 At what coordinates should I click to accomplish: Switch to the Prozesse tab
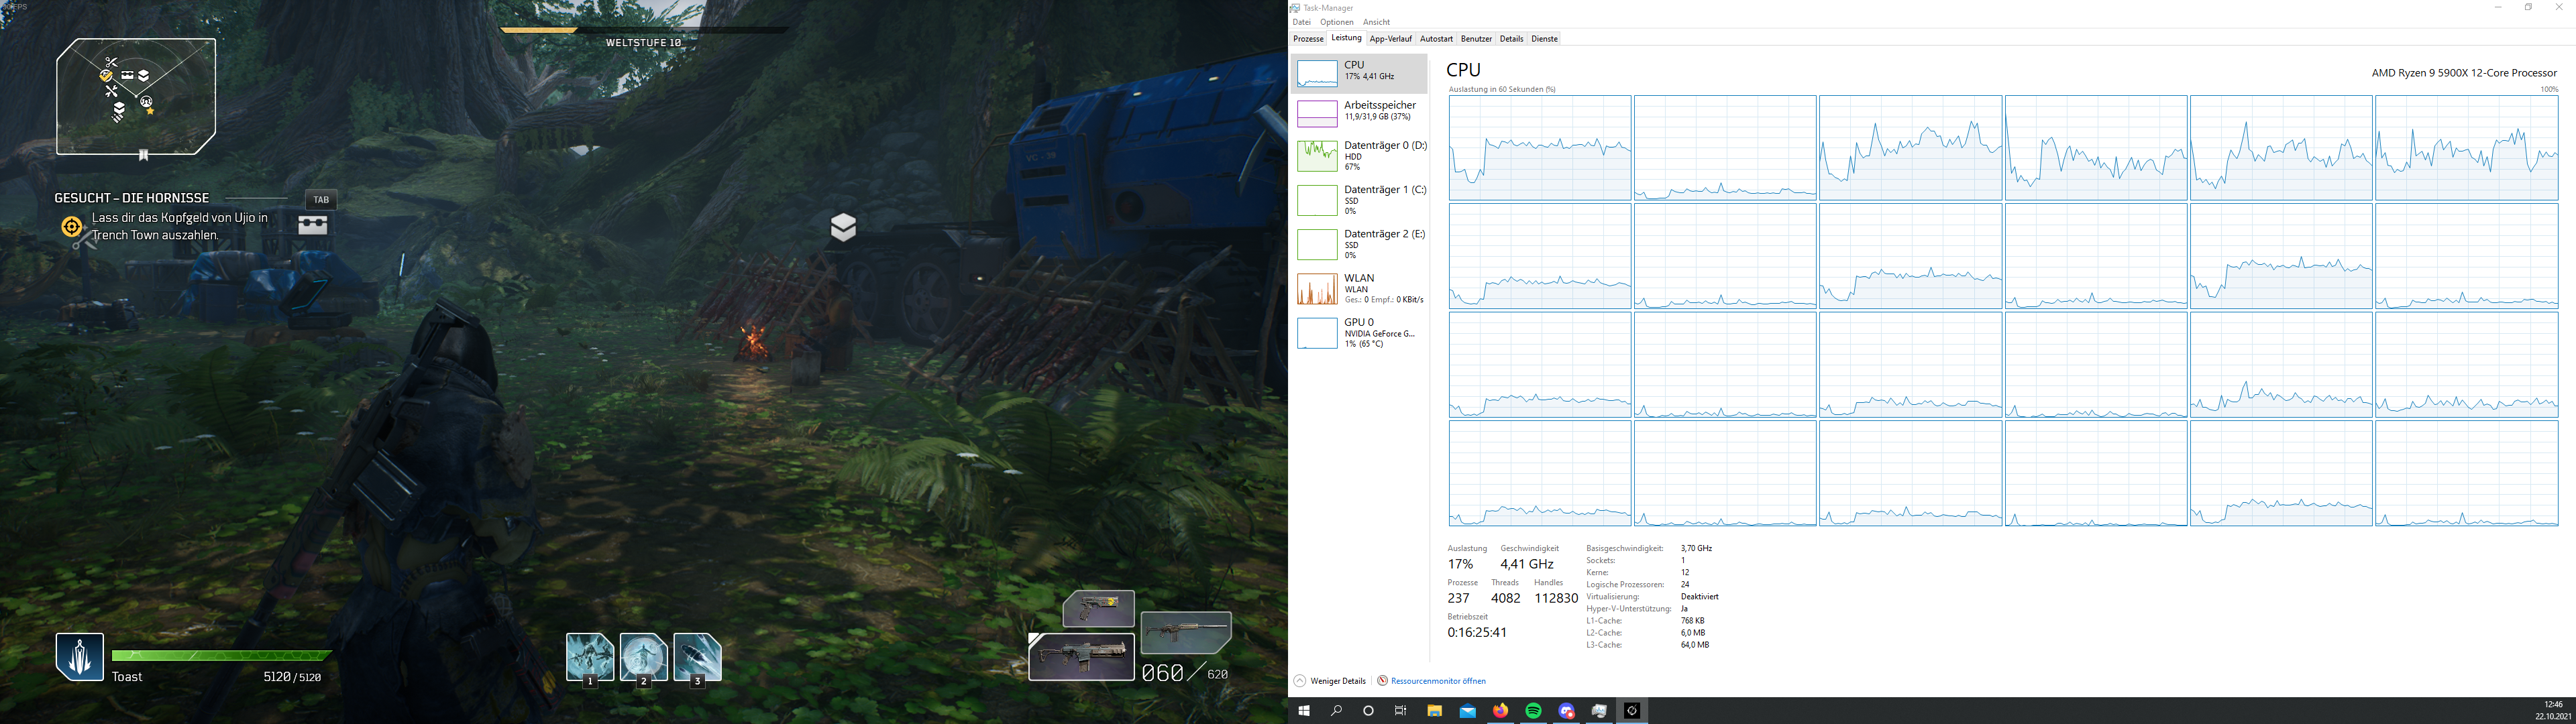point(1308,39)
